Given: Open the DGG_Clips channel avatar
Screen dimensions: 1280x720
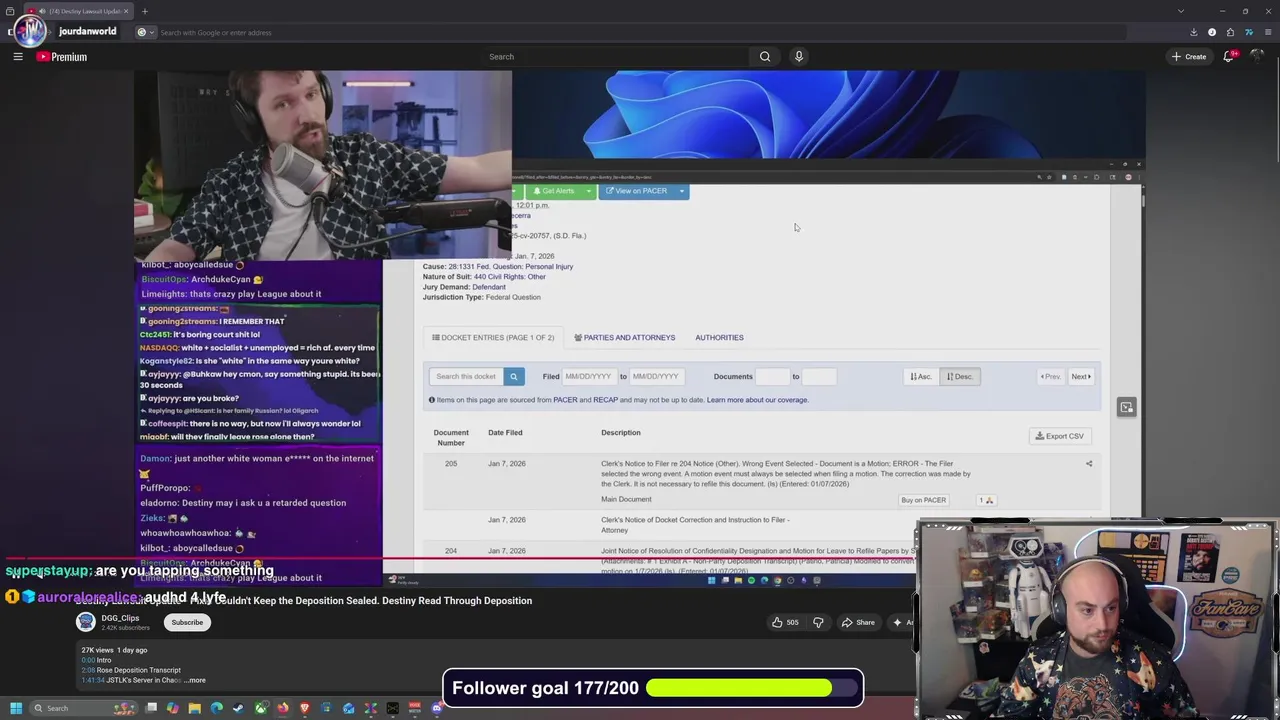Looking at the screenshot, I should [x=86, y=622].
